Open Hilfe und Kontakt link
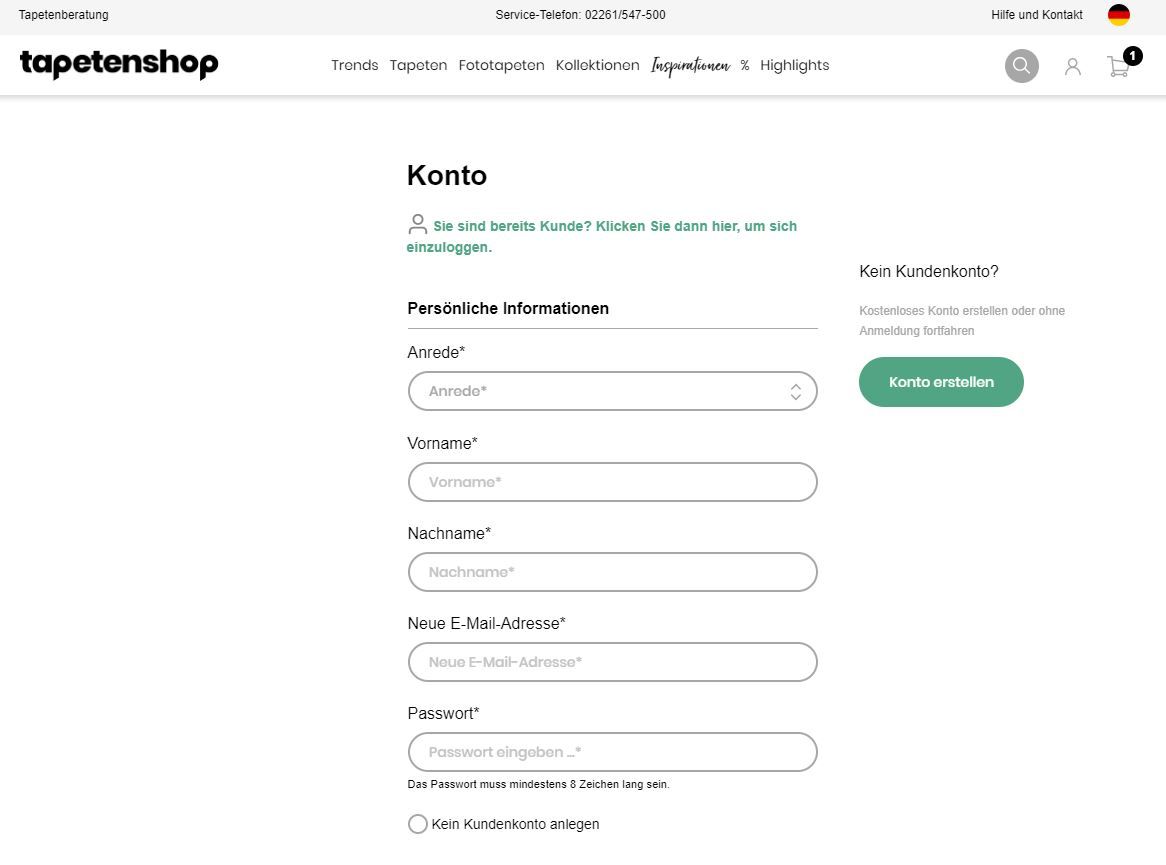The image size is (1166, 865). pos(1037,15)
